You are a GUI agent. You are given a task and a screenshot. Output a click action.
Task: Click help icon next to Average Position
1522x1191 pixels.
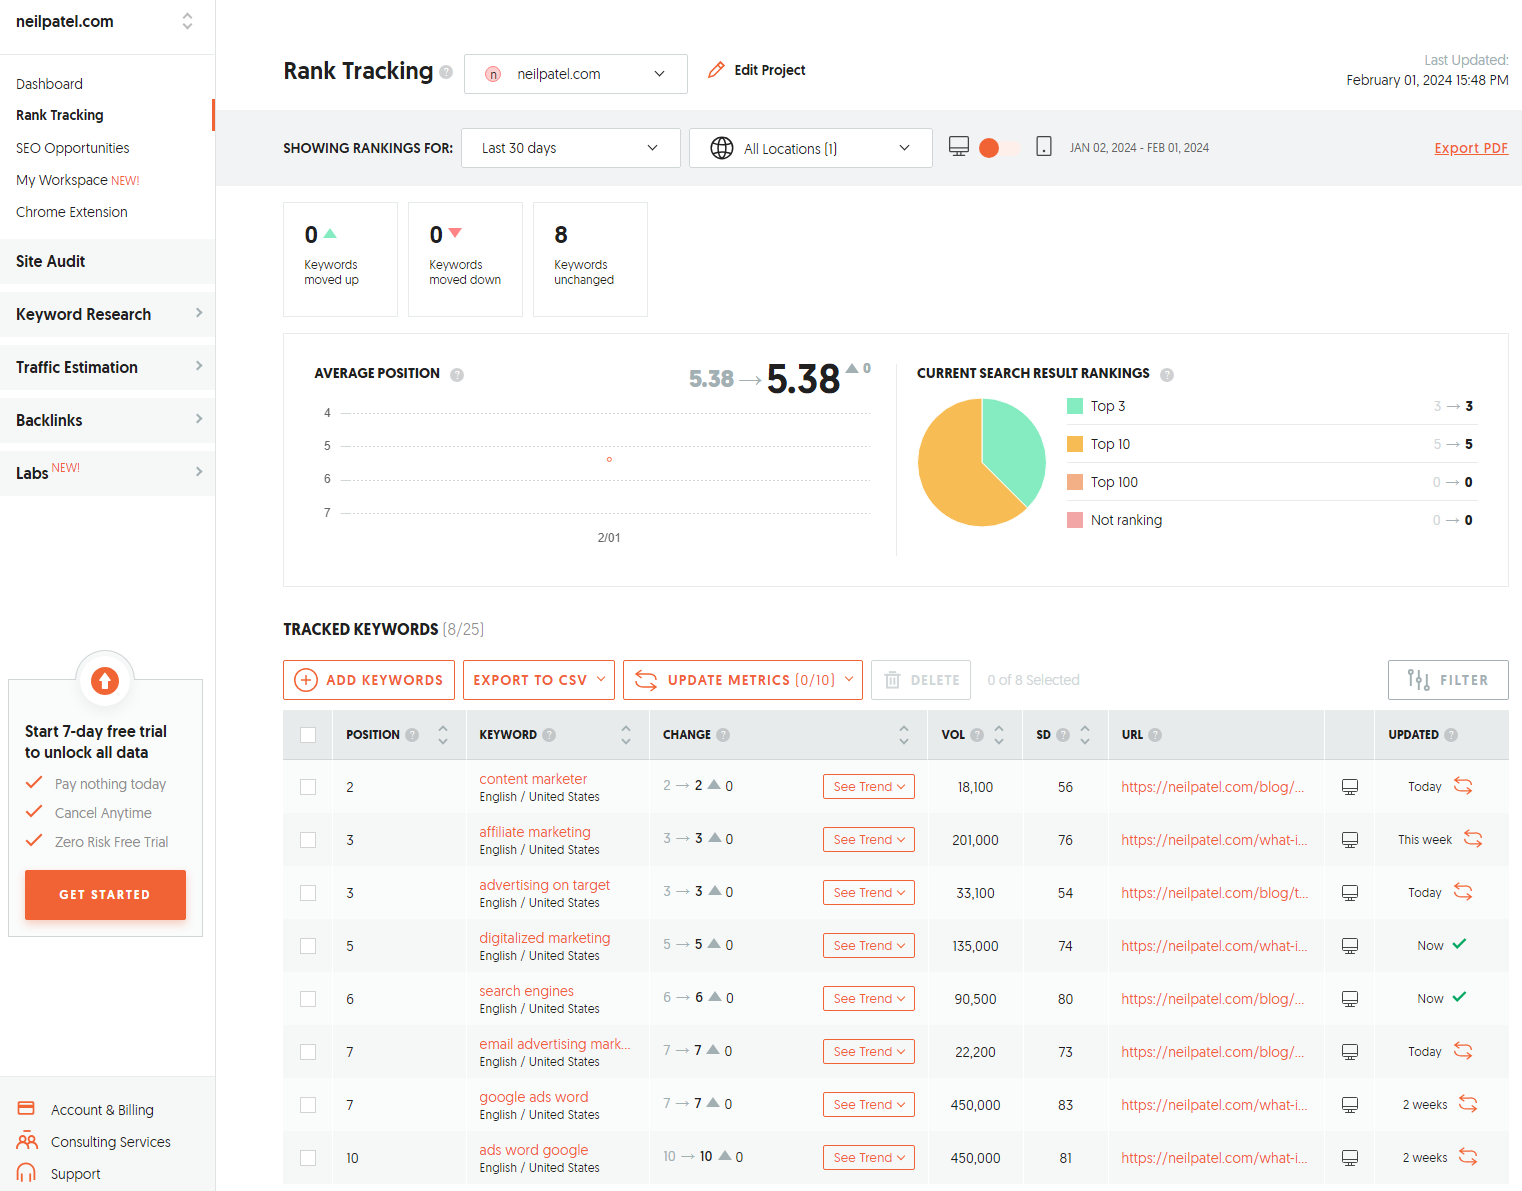point(457,375)
